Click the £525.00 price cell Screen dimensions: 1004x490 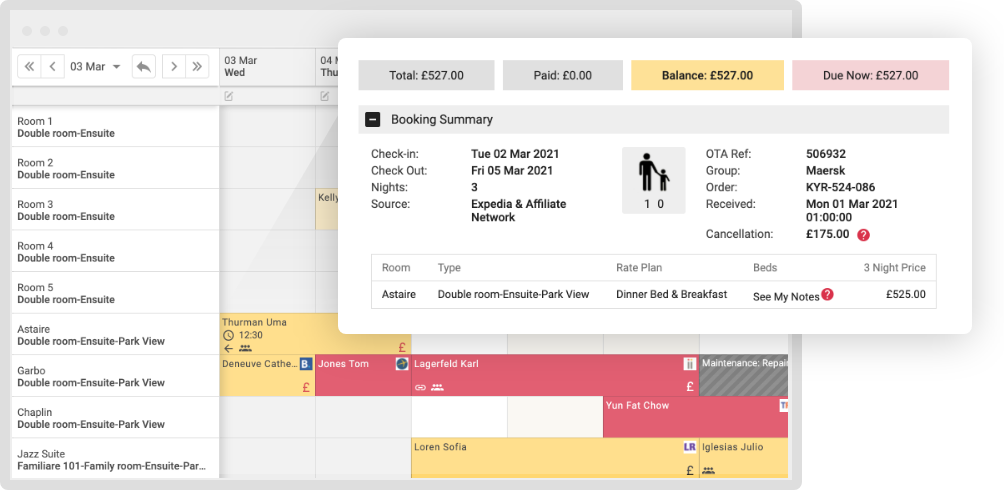click(x=905, y=295)
